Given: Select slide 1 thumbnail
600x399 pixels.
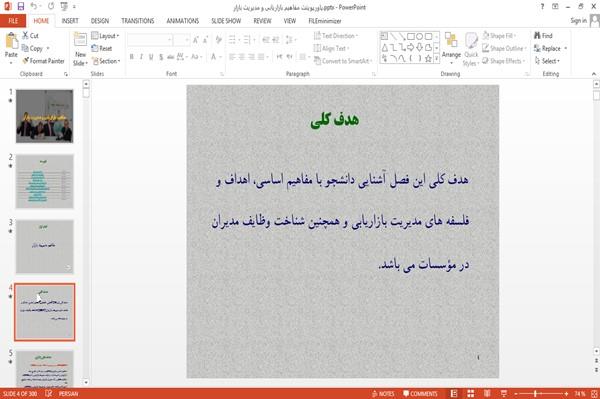Looking at the screenshot, I should [x=45, y=116].
